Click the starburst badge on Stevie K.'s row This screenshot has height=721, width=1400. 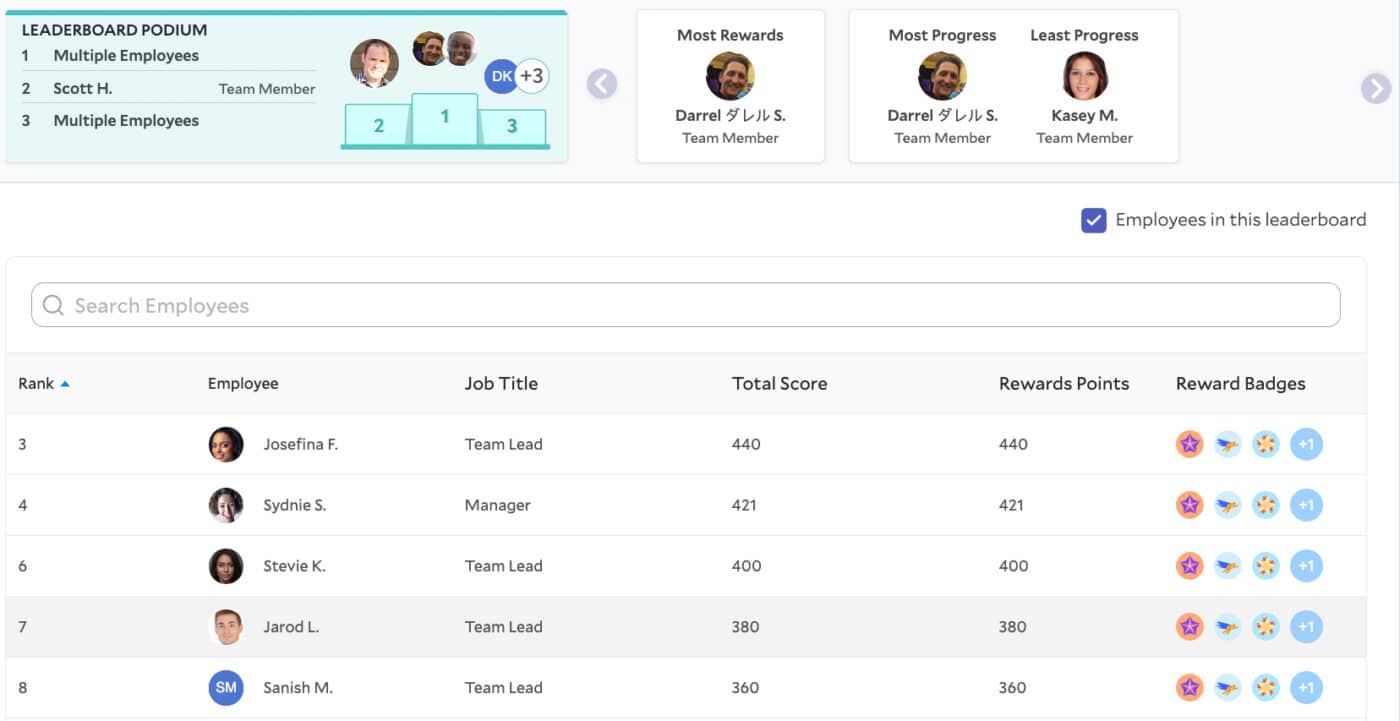pos(1266,565)
